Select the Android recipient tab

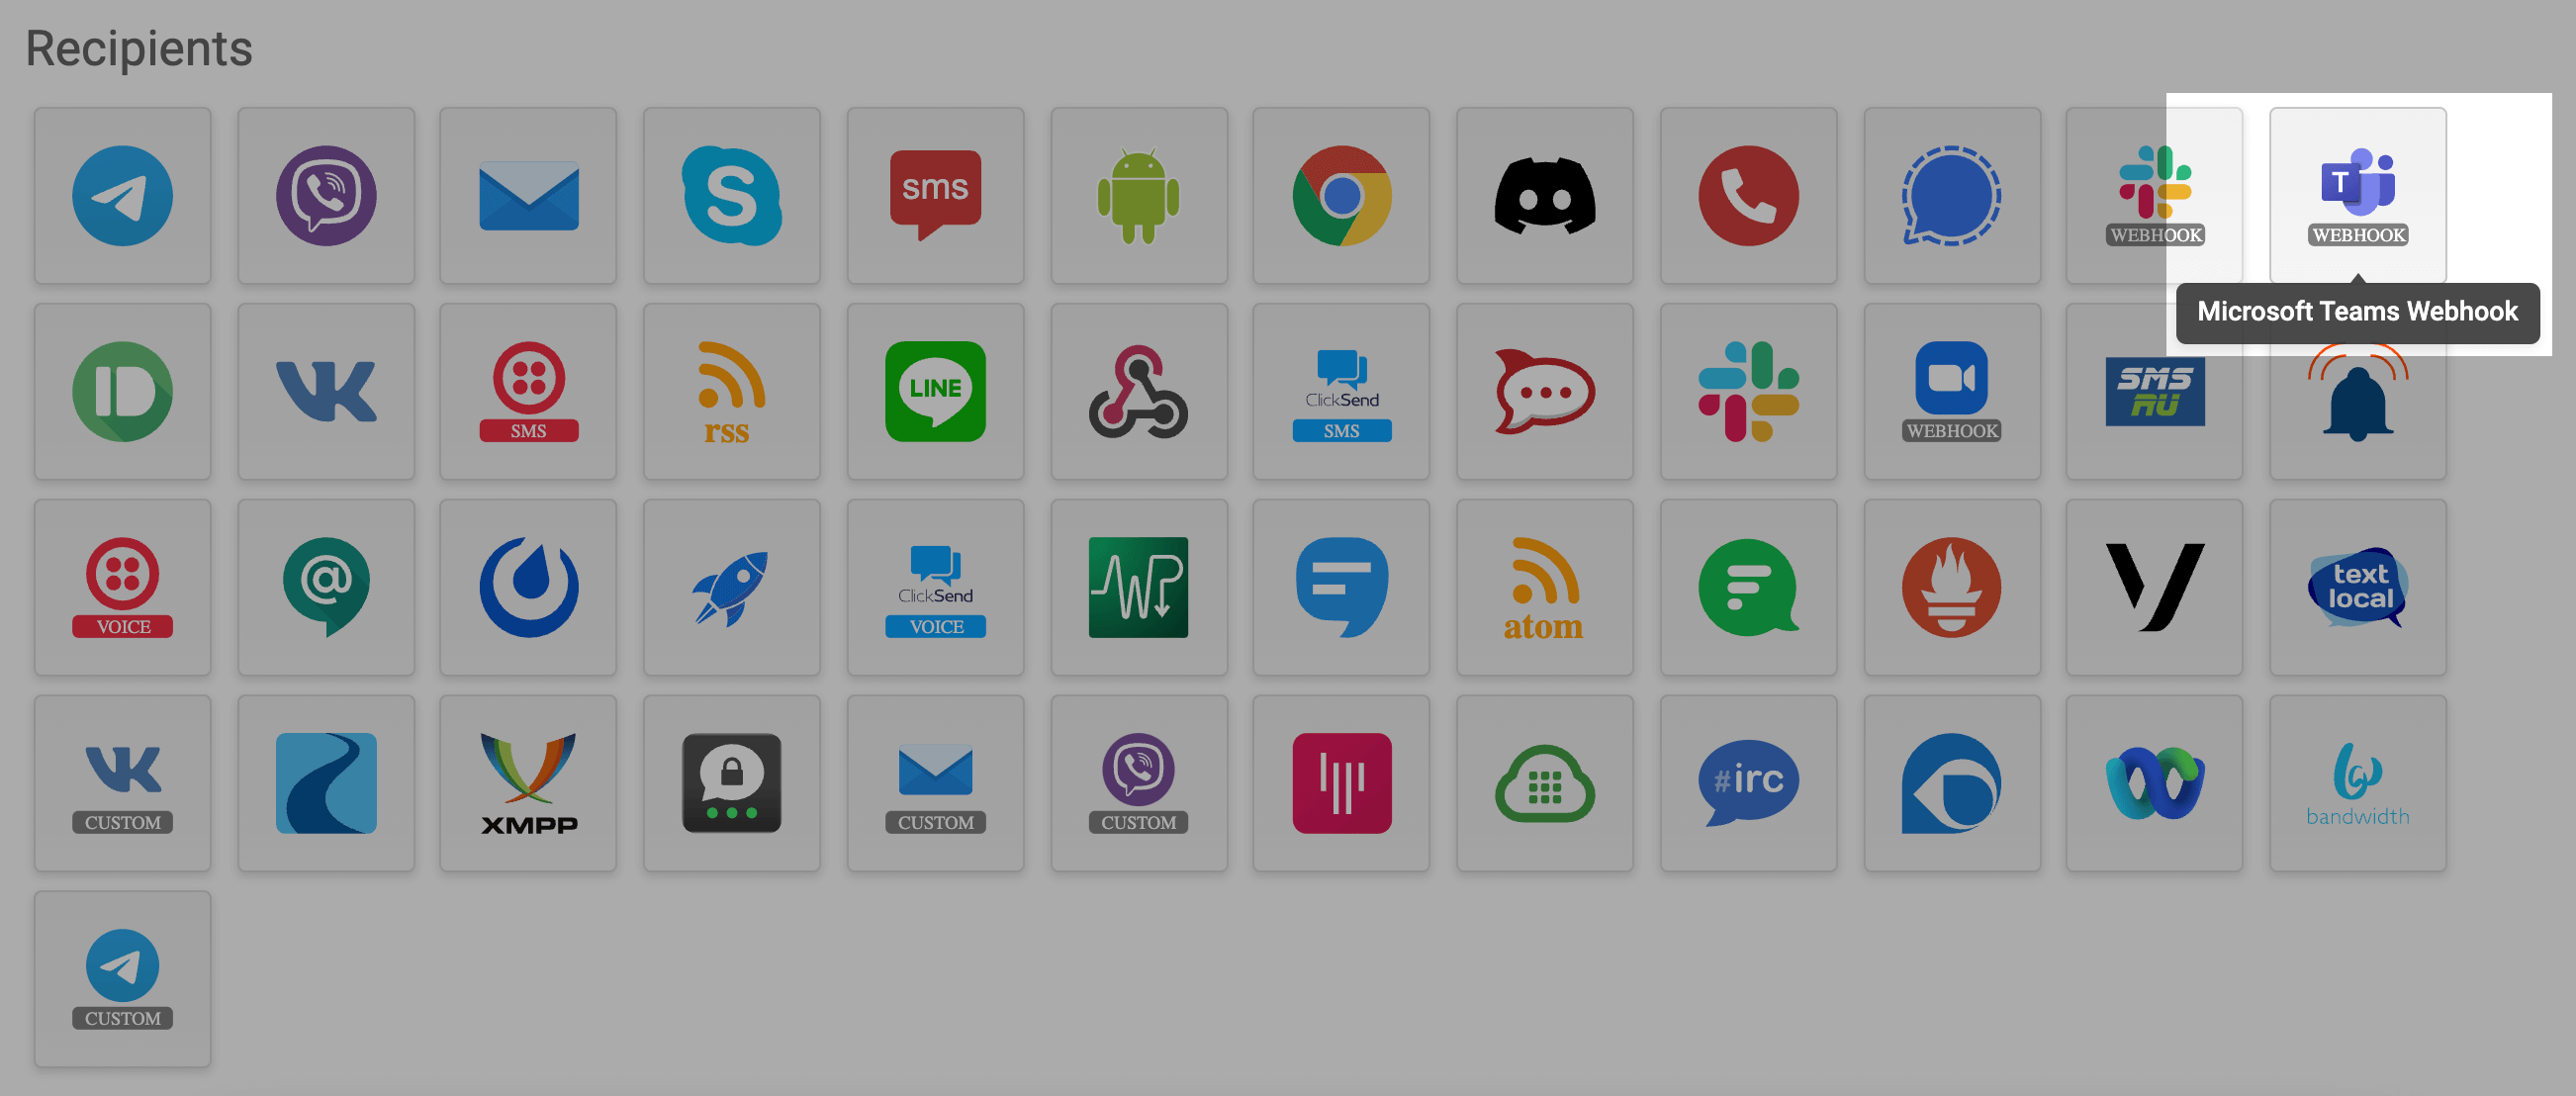[x=1136, y=189]
